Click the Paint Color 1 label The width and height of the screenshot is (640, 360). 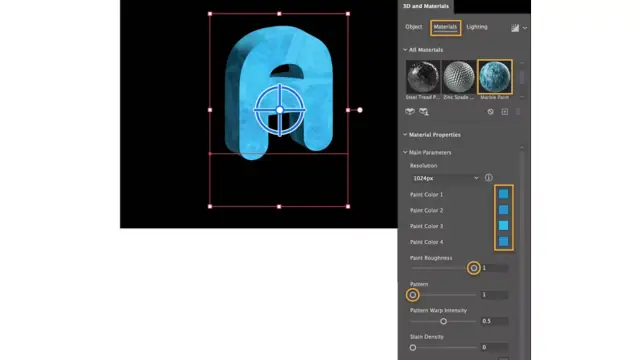427,195
